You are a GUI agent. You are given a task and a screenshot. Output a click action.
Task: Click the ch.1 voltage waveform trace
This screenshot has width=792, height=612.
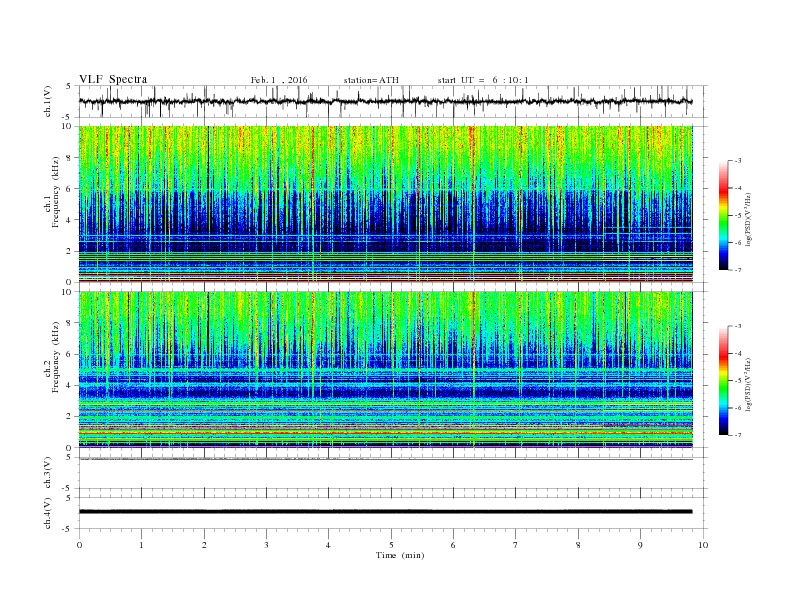tap(386, 101)
